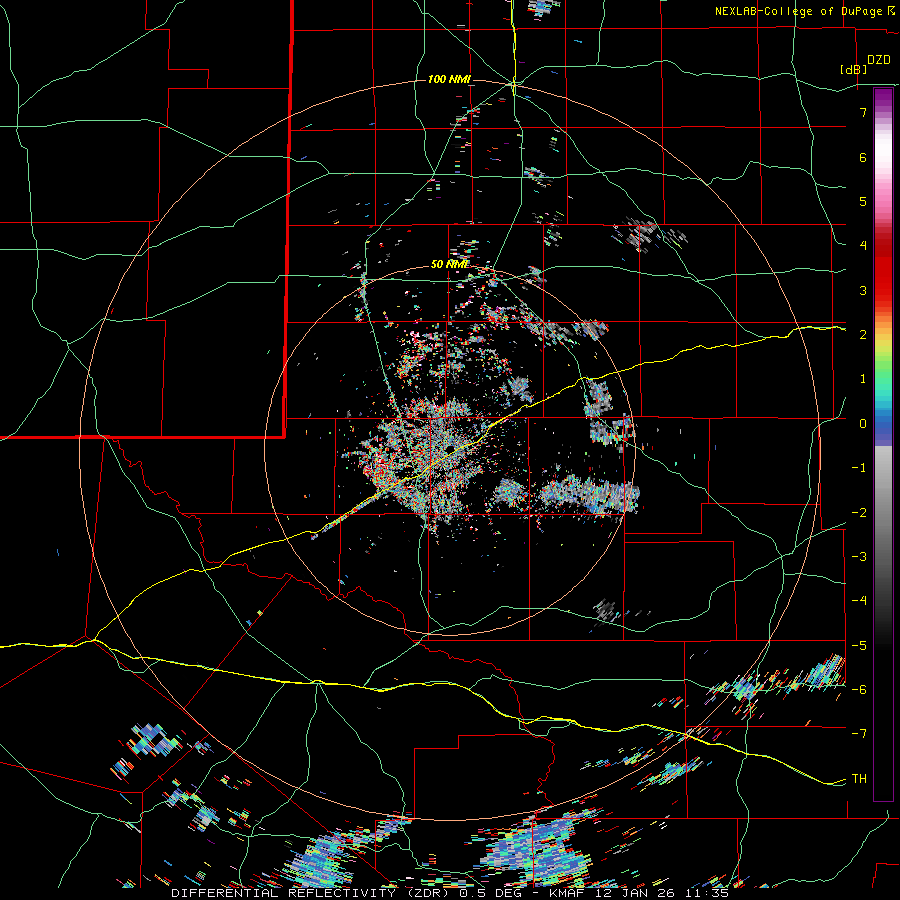Click the 2 value on the color scale
Image resolution: width=900 pixels, height=900 pixels.
click(863, 335)
